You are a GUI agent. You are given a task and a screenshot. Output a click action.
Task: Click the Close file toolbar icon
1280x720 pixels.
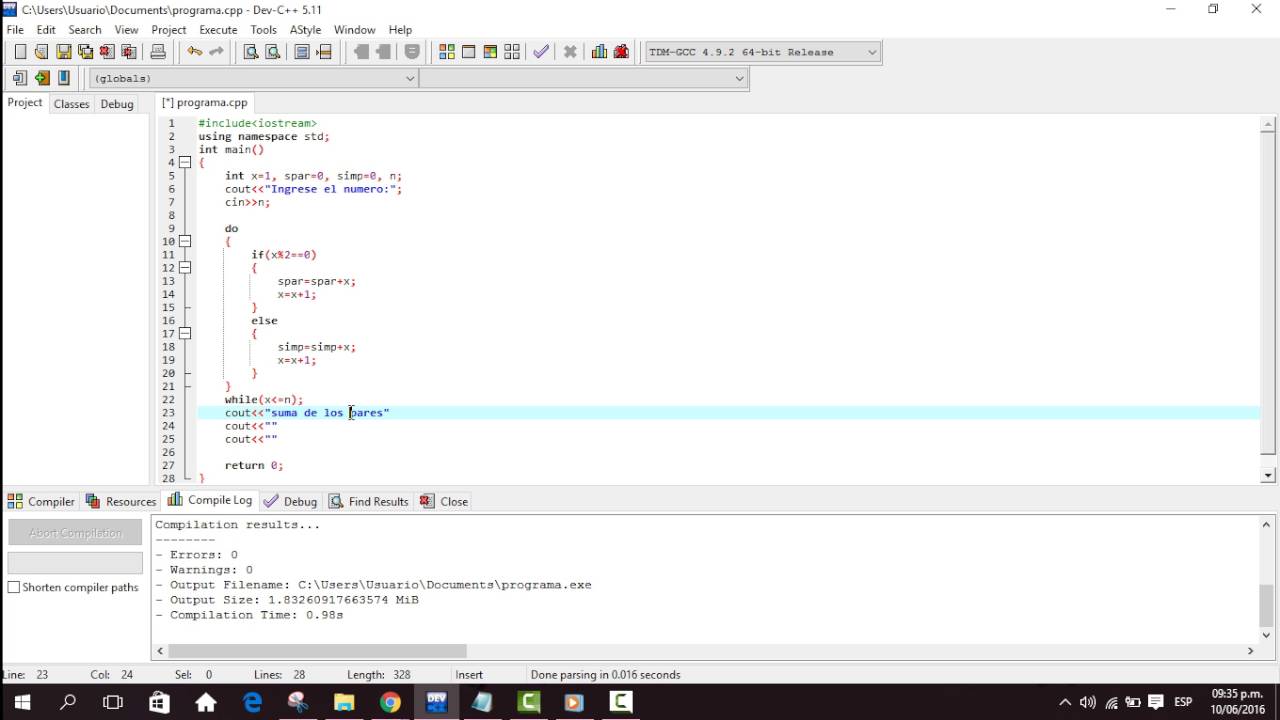coord(107,52)
